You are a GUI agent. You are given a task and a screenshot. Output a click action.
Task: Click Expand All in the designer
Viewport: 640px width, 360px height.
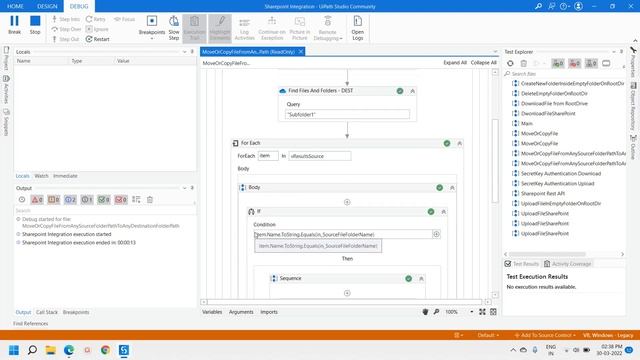point(455,63)
